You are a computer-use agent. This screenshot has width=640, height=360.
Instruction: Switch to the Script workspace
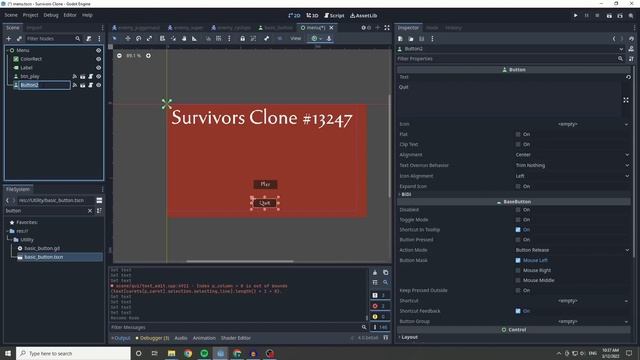coord(334,16)
